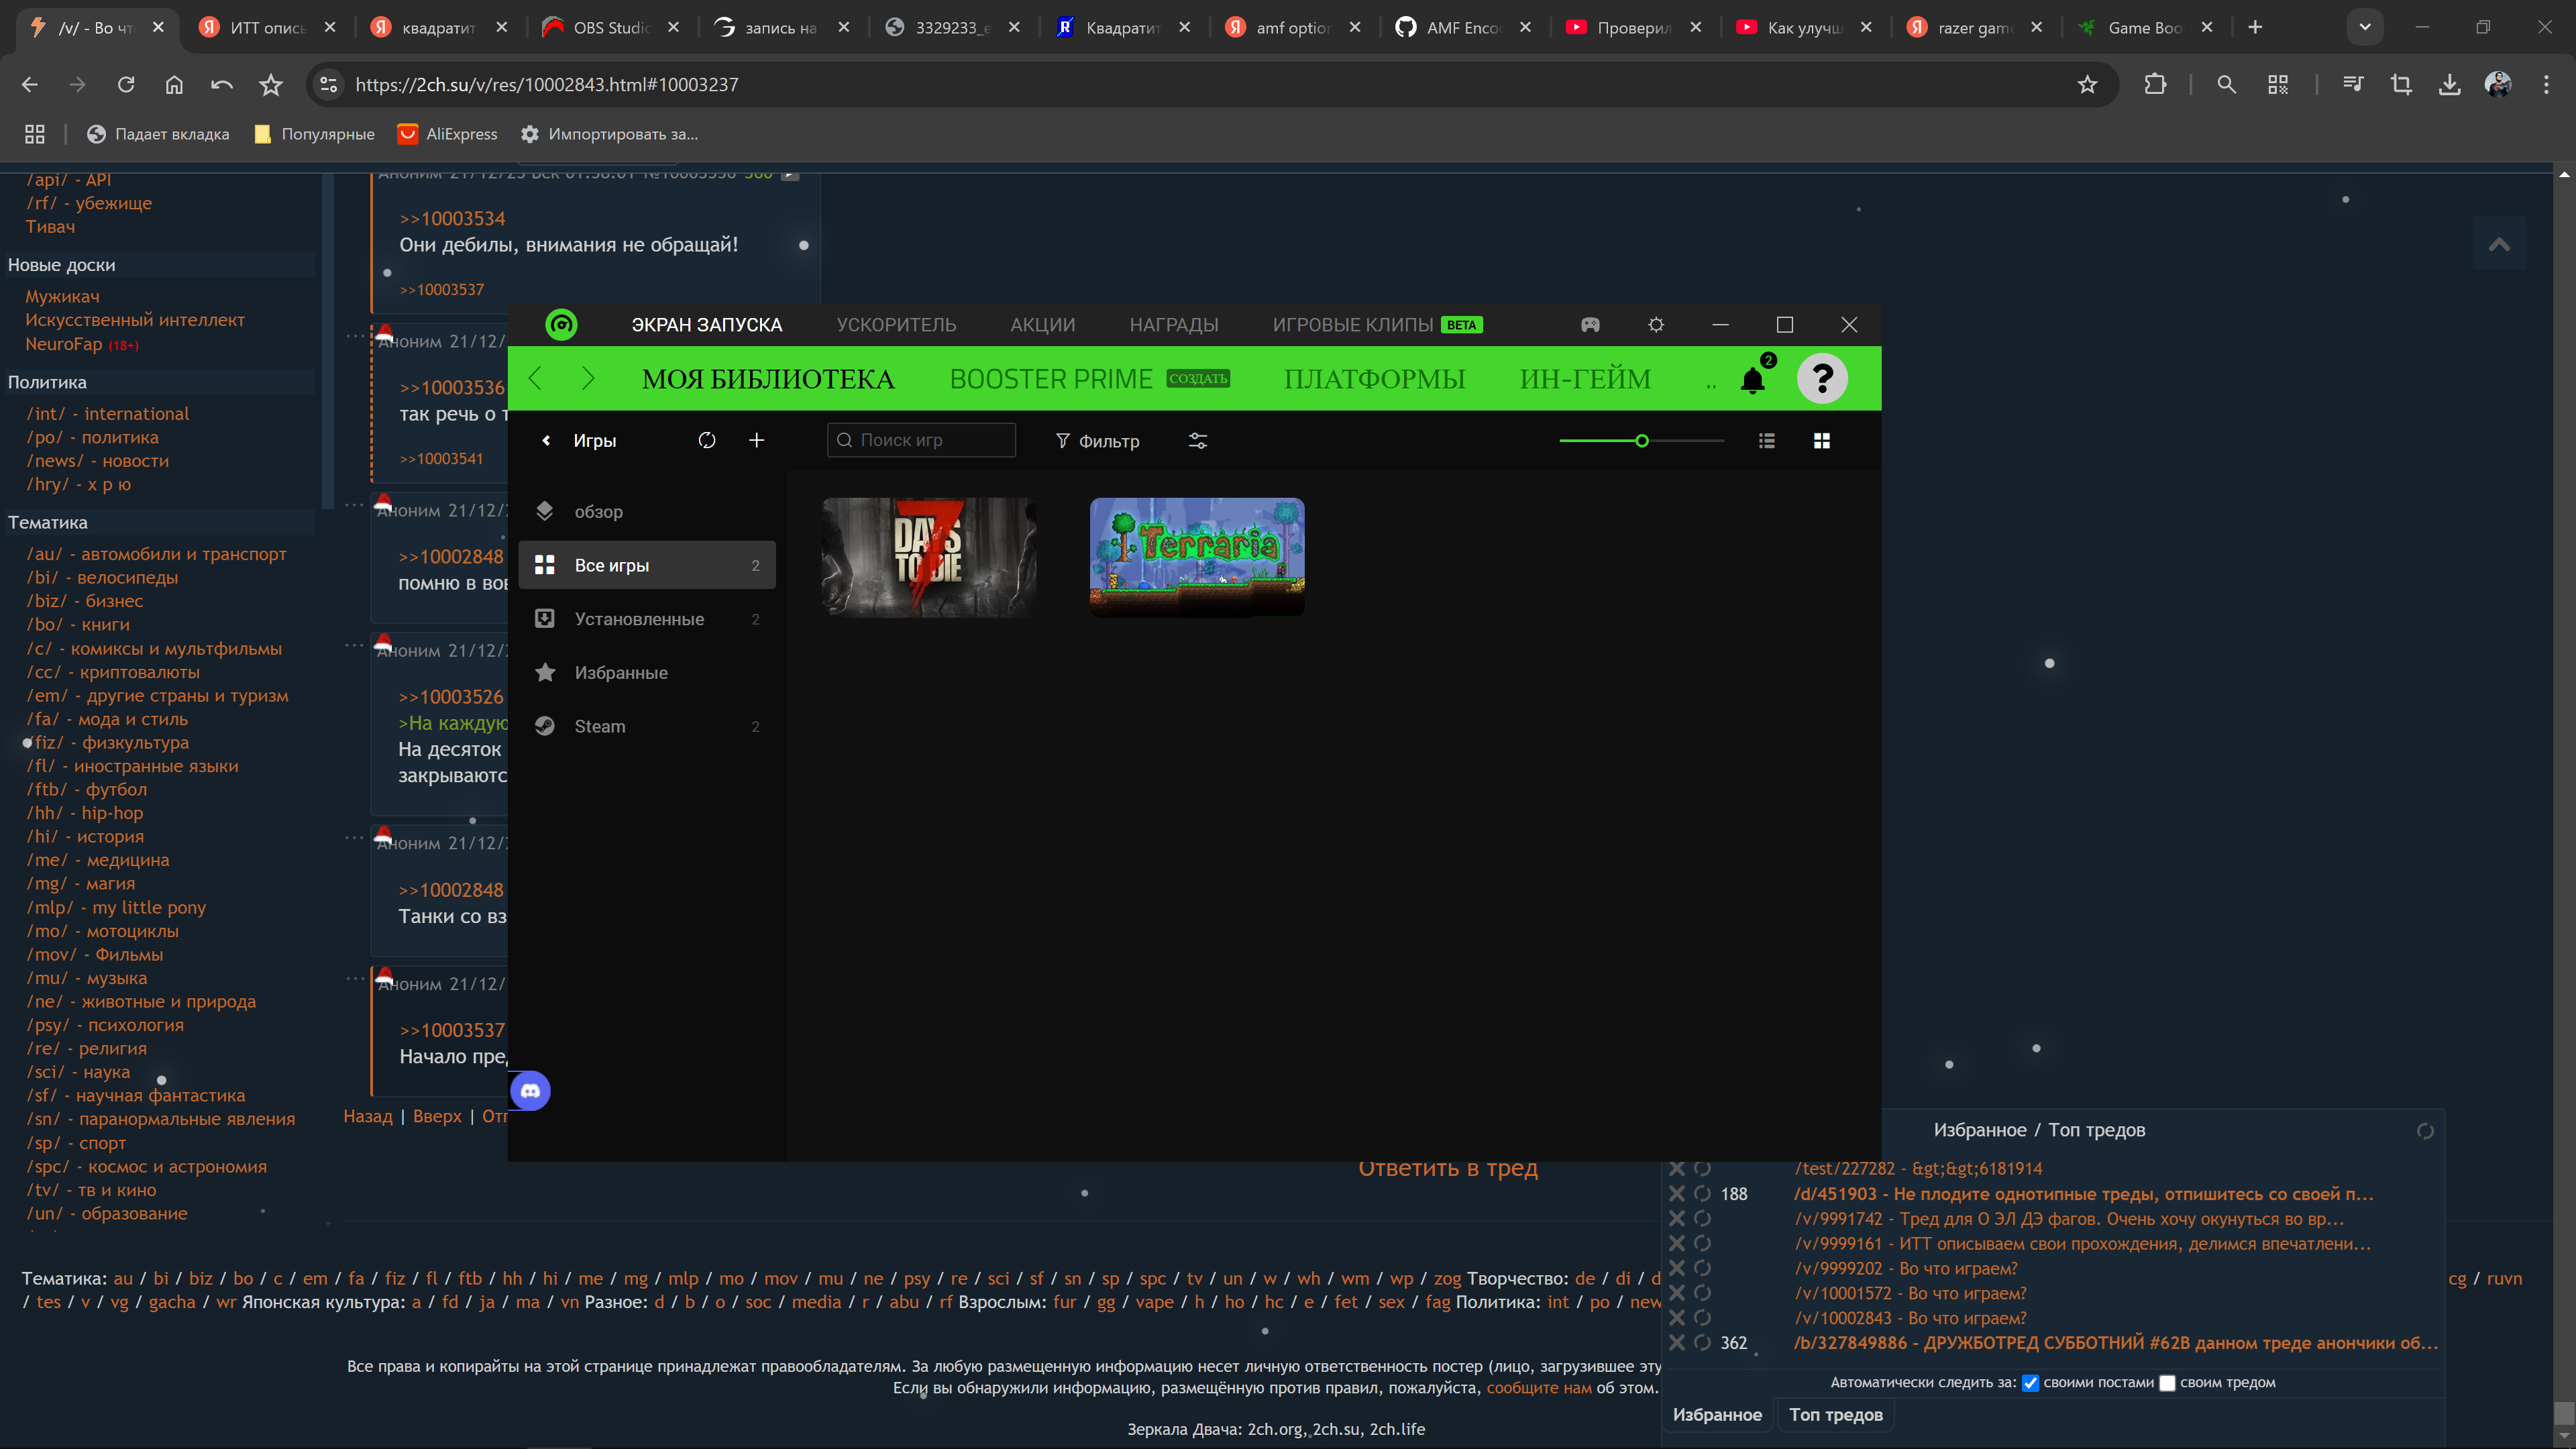
Task: Switch to the УСКОРИТЕЛЬ tab
Action: pos(896,325)
